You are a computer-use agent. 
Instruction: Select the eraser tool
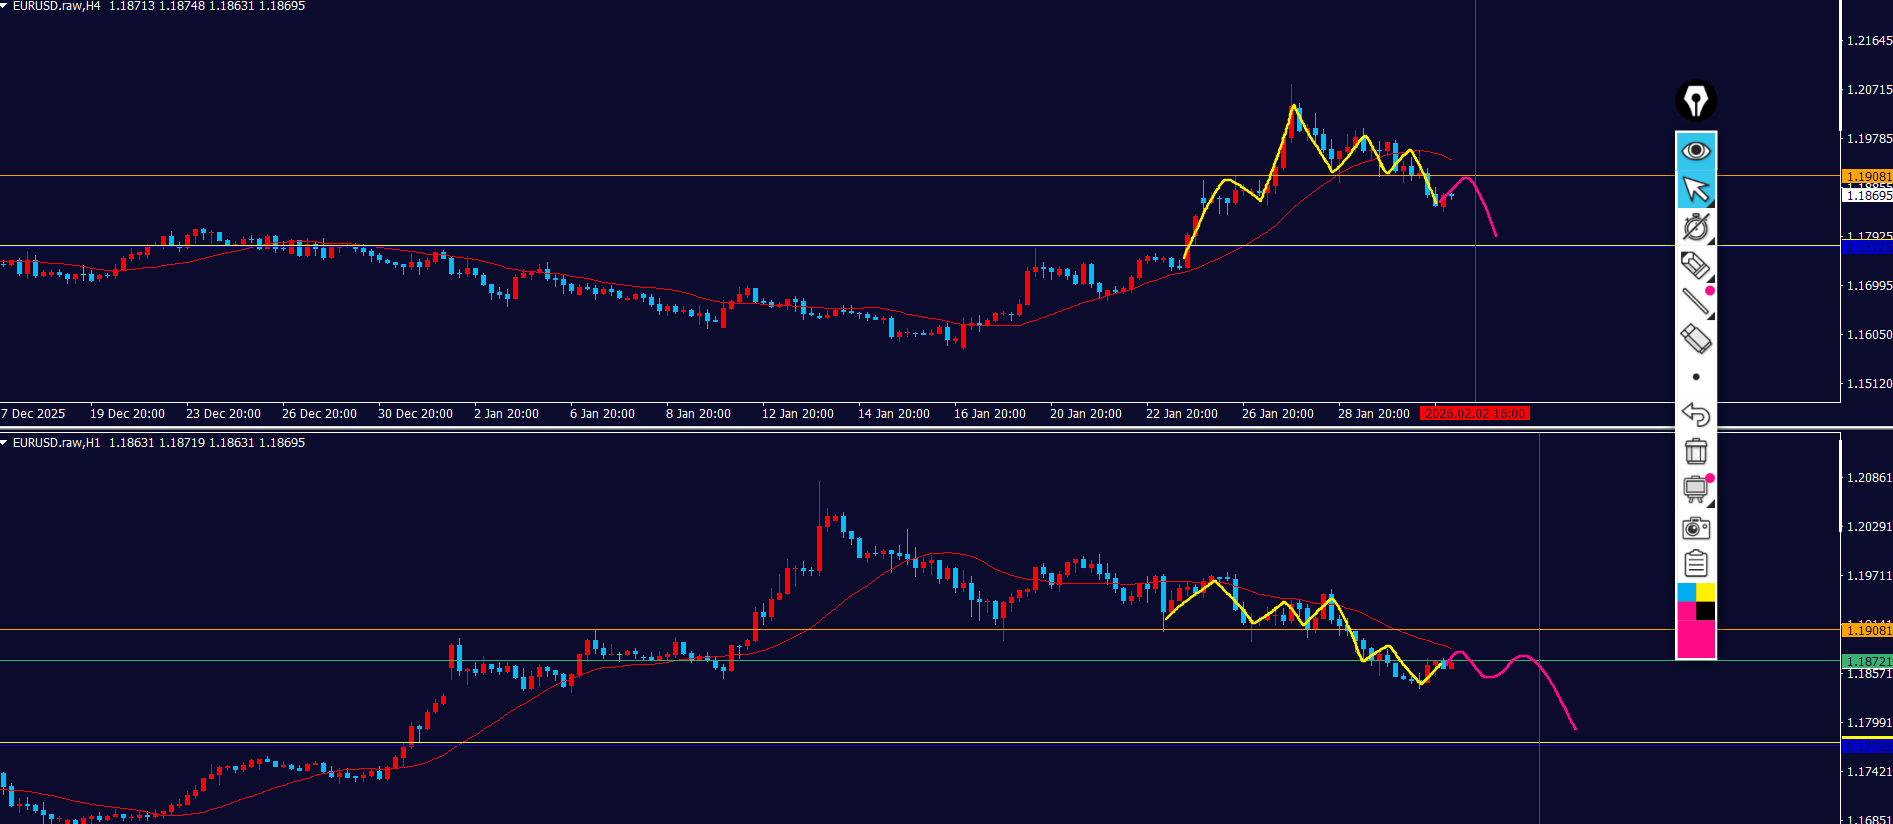tap(1695, 339)
